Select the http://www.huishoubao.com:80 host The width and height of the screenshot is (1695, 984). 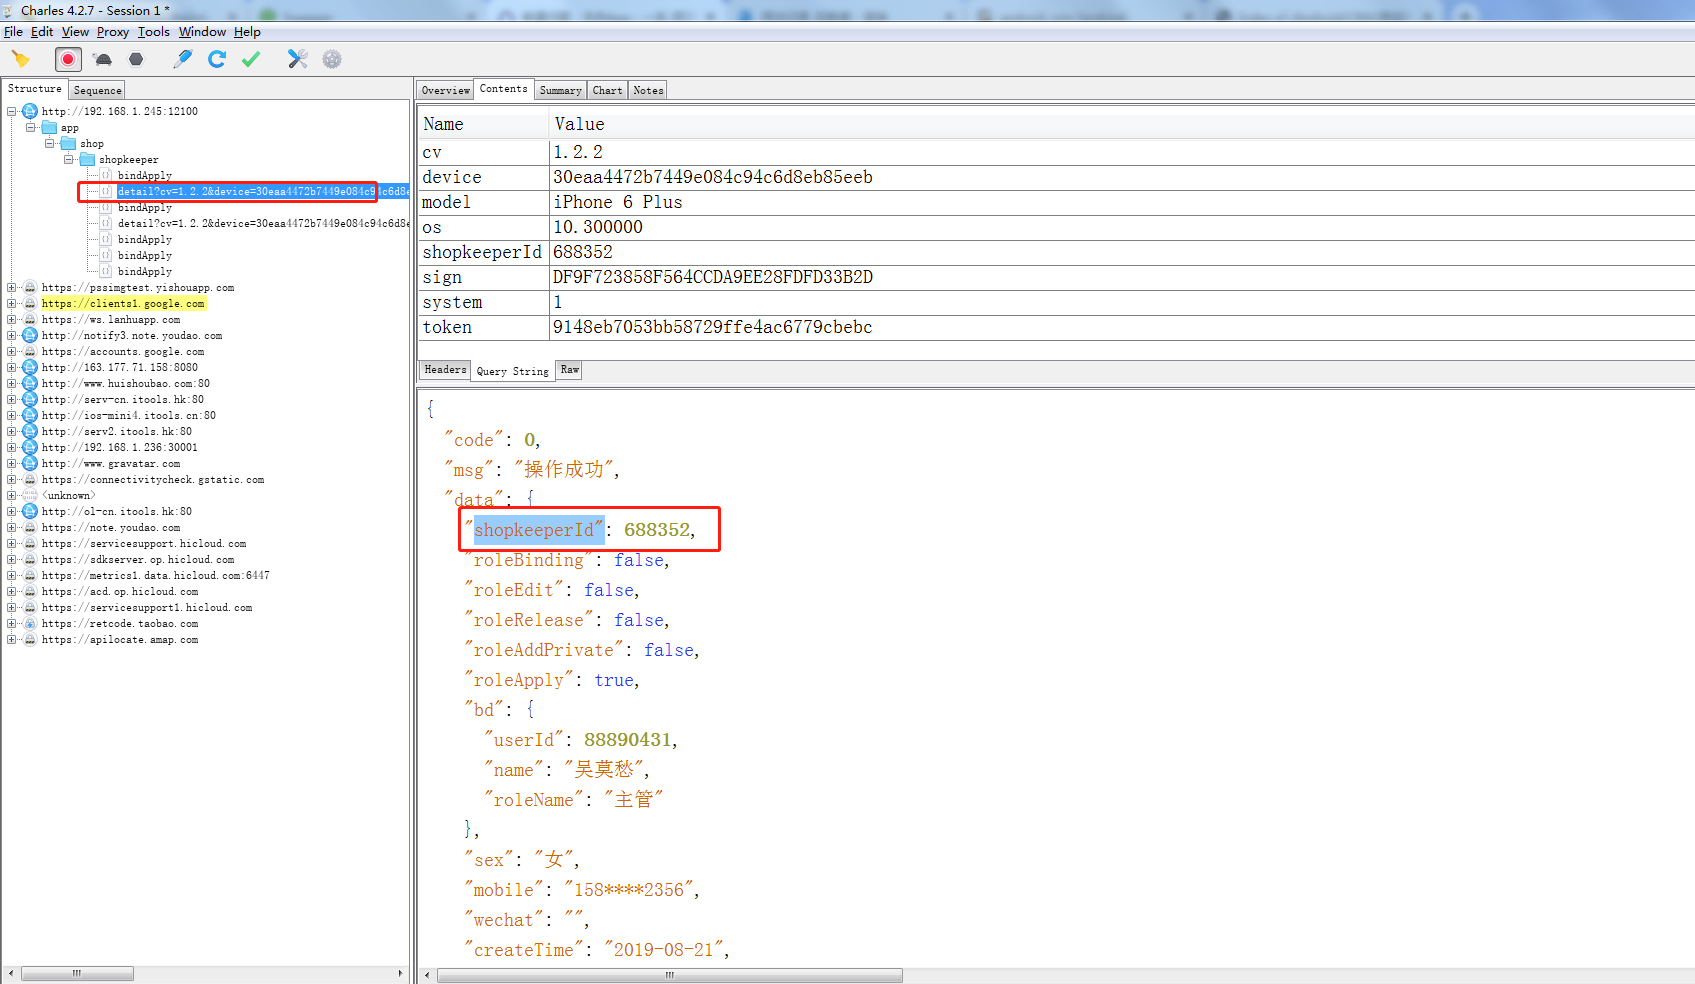coord(125,384)
